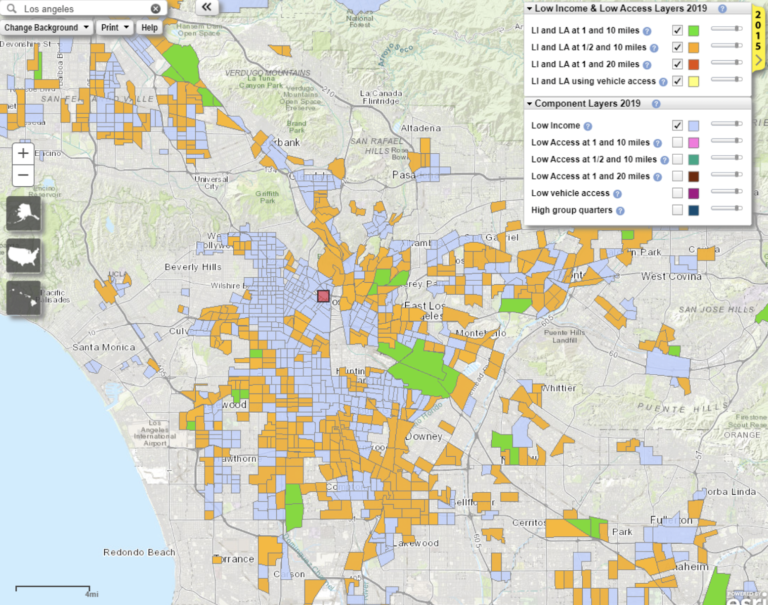Image resolution: width=768 pixels, height=605 pixels.
Task: Open help for Component Layers 2019
Action: pyautogui.click(x=656, y=104)
